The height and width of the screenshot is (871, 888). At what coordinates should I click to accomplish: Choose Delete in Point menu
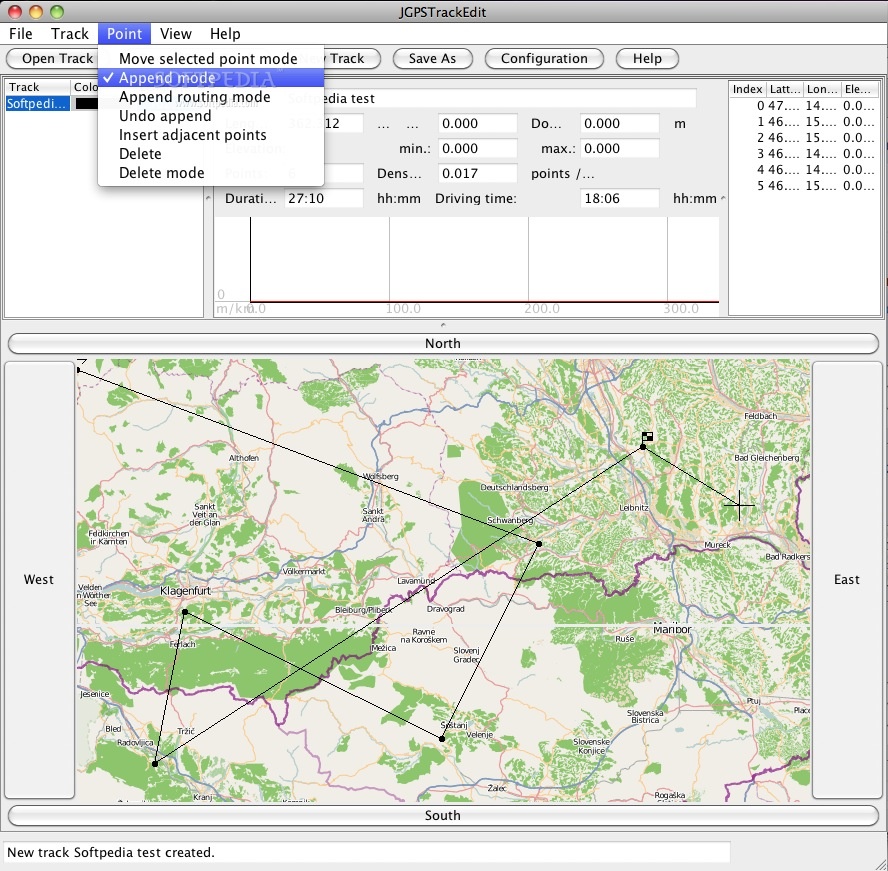pos(211,154)
